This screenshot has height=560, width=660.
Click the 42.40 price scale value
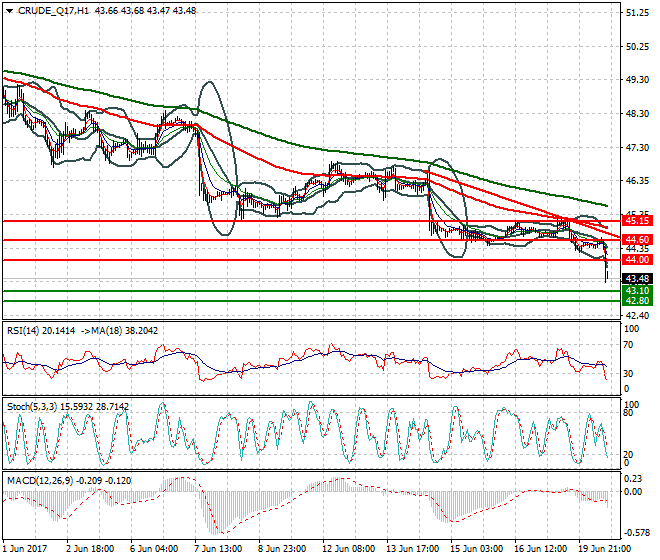point(637,315)
